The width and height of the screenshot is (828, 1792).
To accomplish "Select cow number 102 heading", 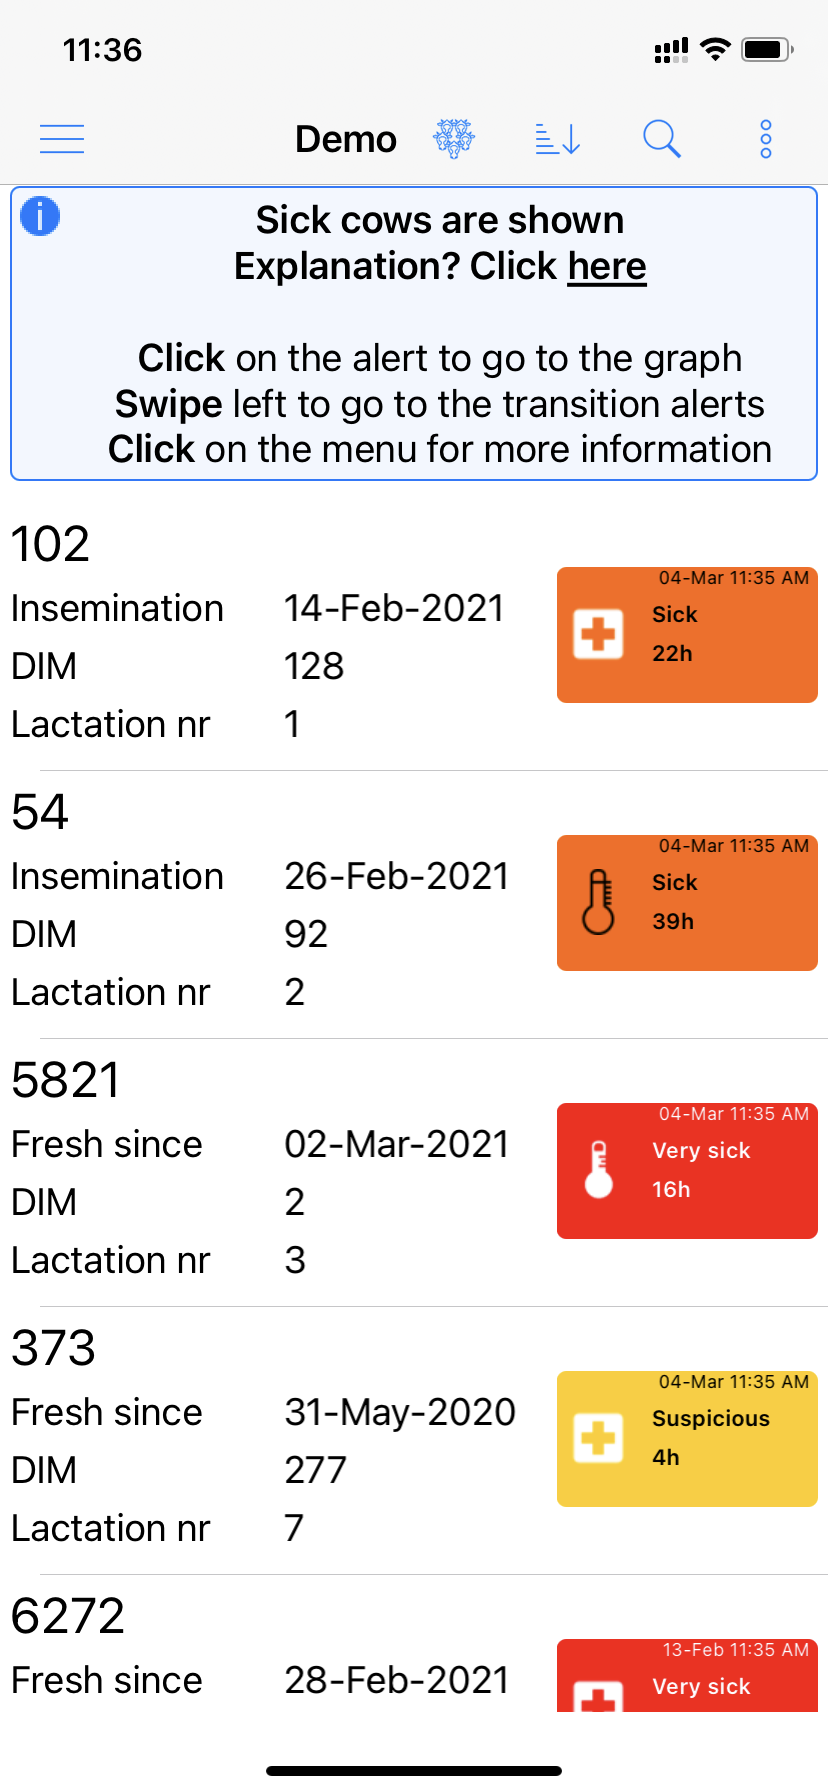I will (50, 544).
